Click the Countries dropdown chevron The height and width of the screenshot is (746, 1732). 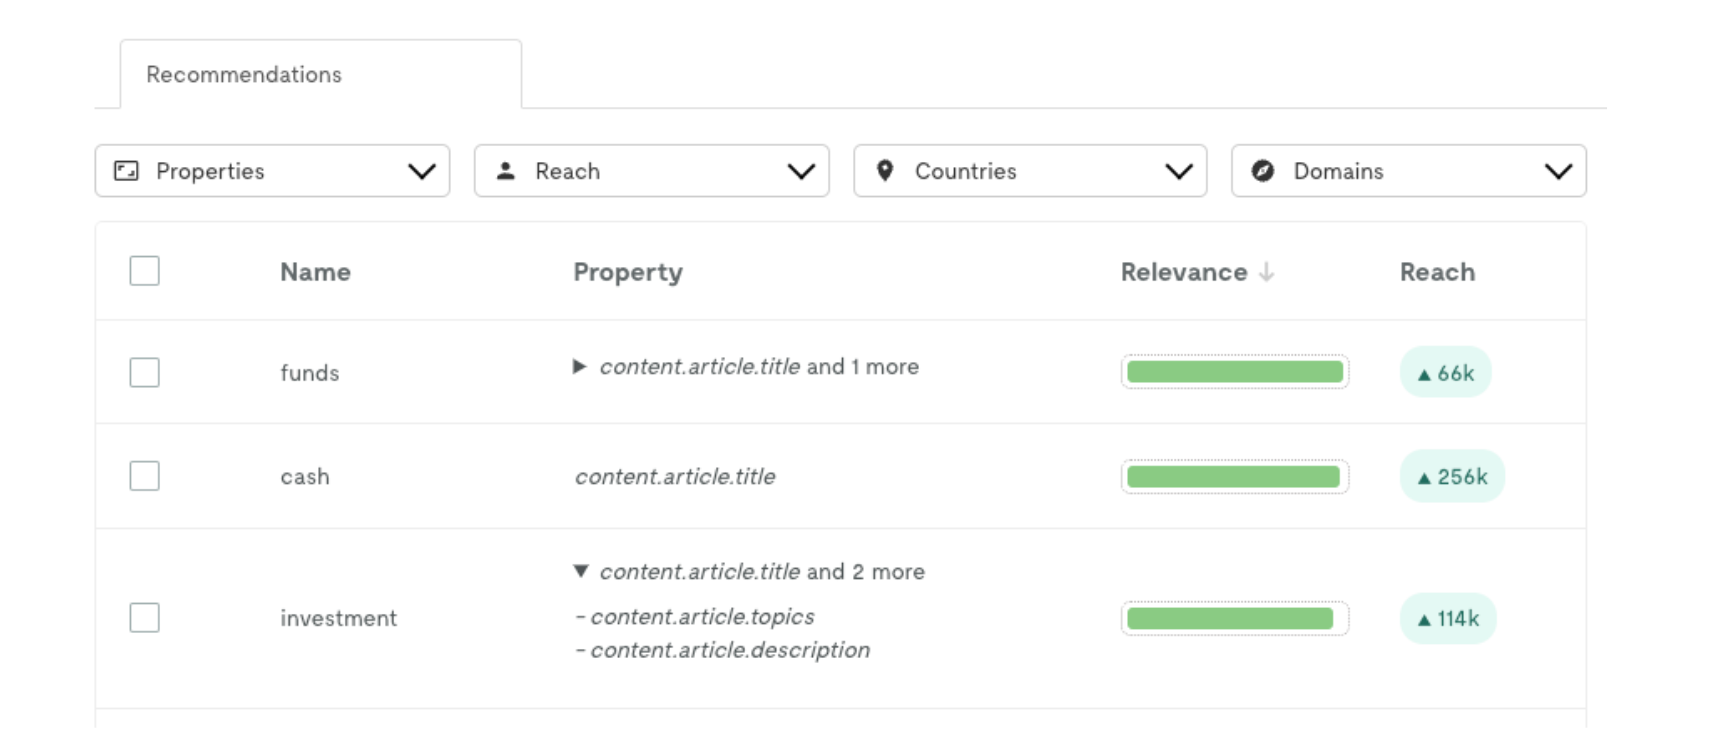point(1179,172)
